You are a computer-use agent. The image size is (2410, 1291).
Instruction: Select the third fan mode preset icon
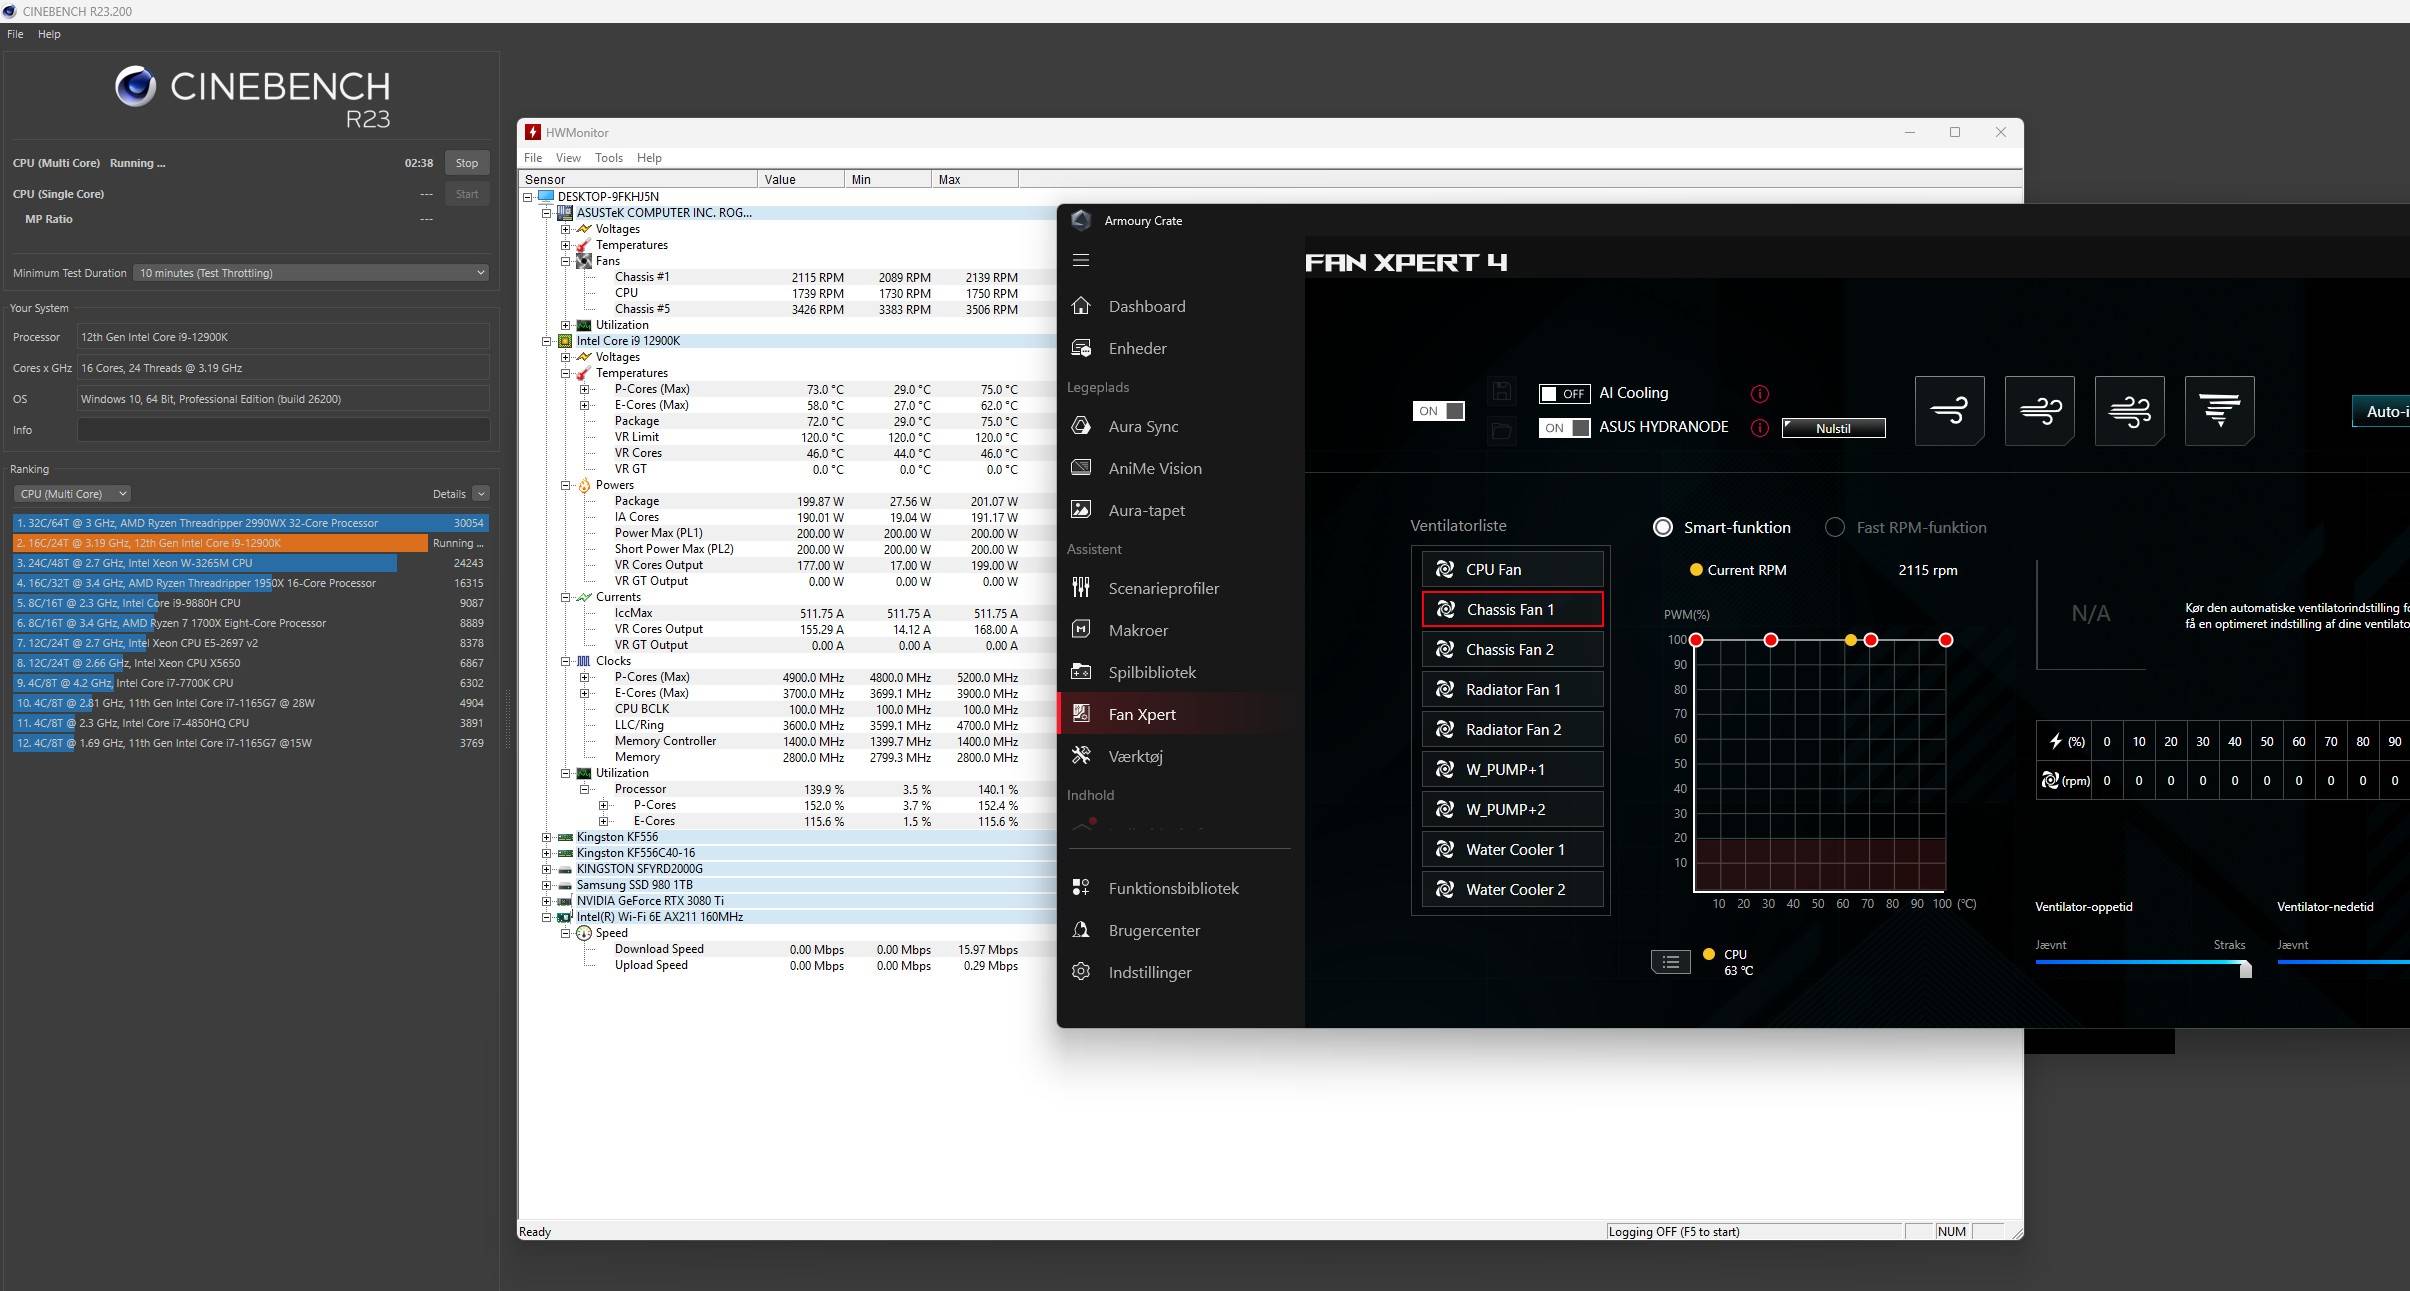click(2129, 411)
